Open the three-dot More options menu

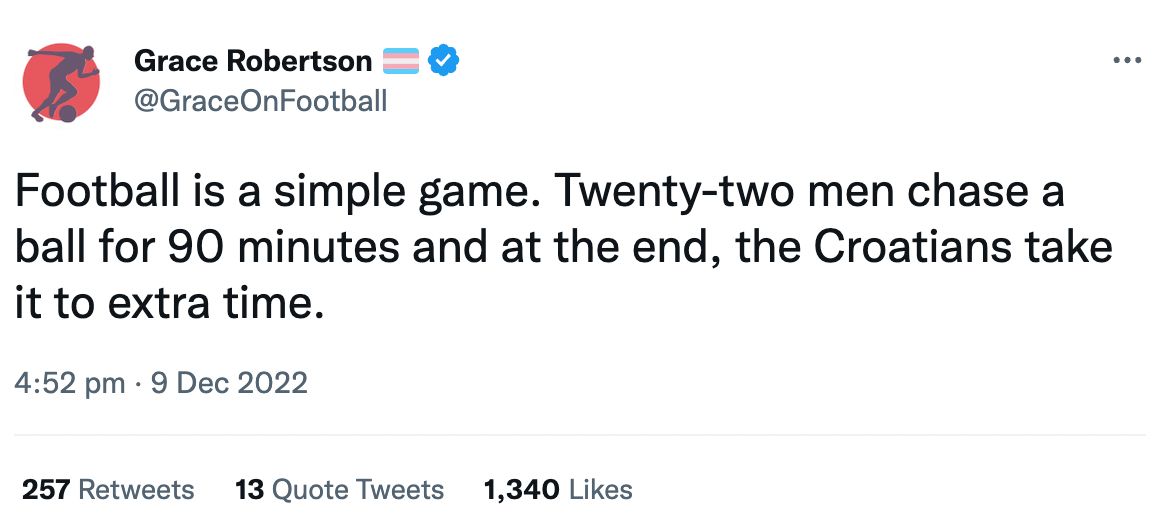pyautogui.click(x=1126, y=61)
